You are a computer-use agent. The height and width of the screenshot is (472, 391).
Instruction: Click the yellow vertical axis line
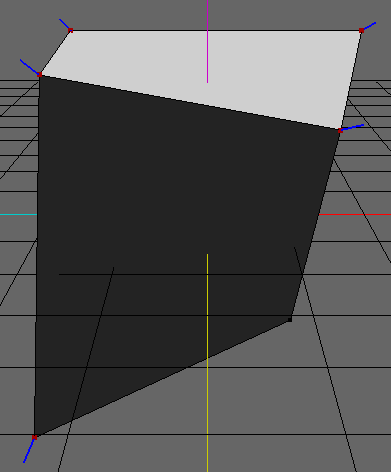coord(207,363)
